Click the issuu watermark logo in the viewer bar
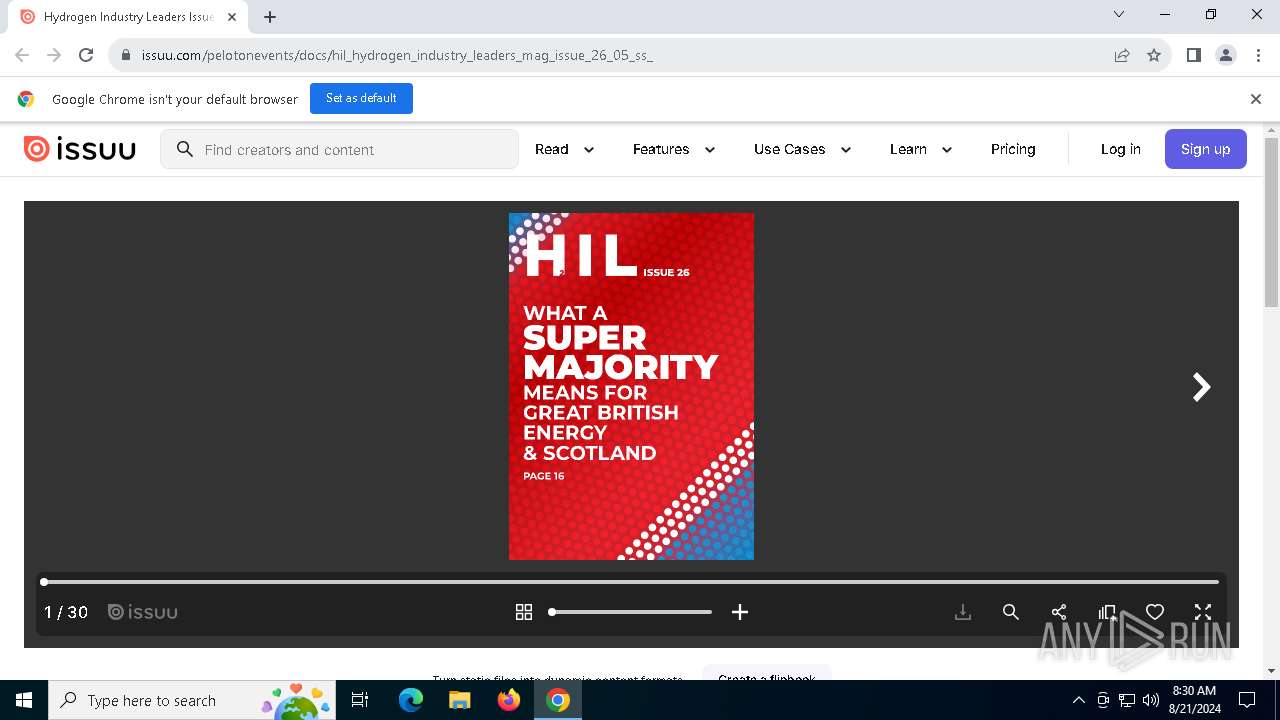This screenshot has height=720, width=1280. tap(143, 612)
